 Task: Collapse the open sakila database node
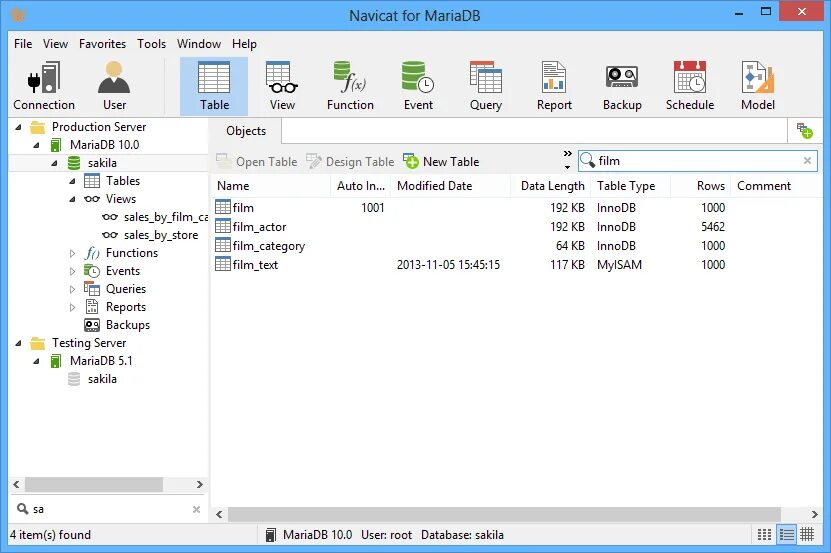click(x=55, y=163)
